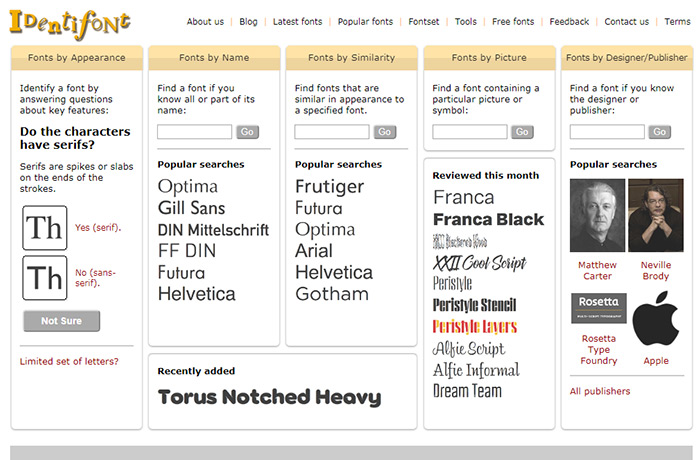Open the Tools menu item
This screenshot has height=460, width=700.
pos(466,21)
